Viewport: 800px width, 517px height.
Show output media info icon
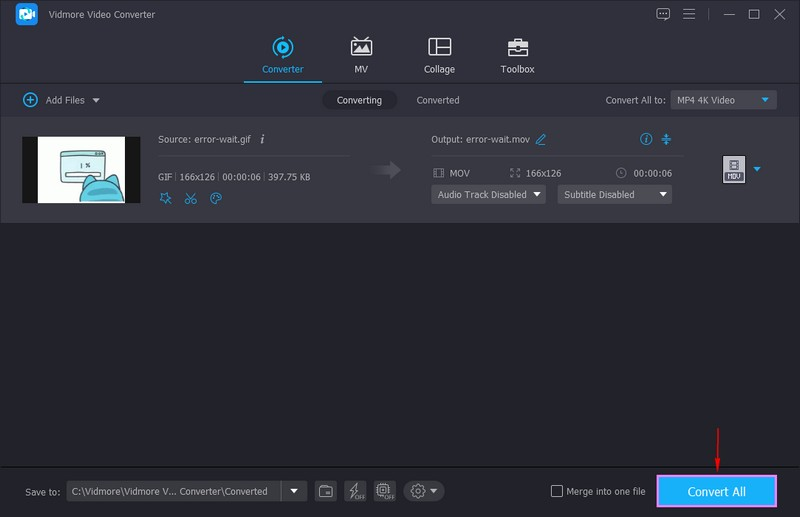[646, 139]
